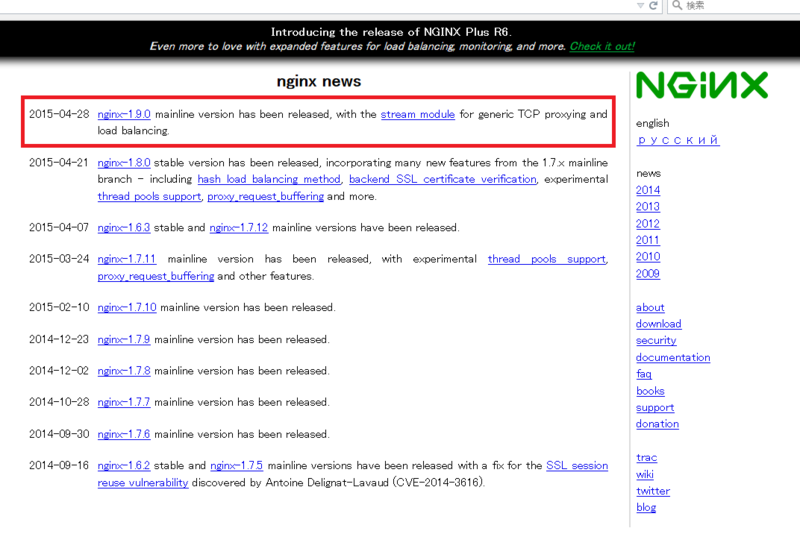Open thread pools support link under 1.8.0
The width and height of the screenshot is (800, 534).
pos(149,196)
